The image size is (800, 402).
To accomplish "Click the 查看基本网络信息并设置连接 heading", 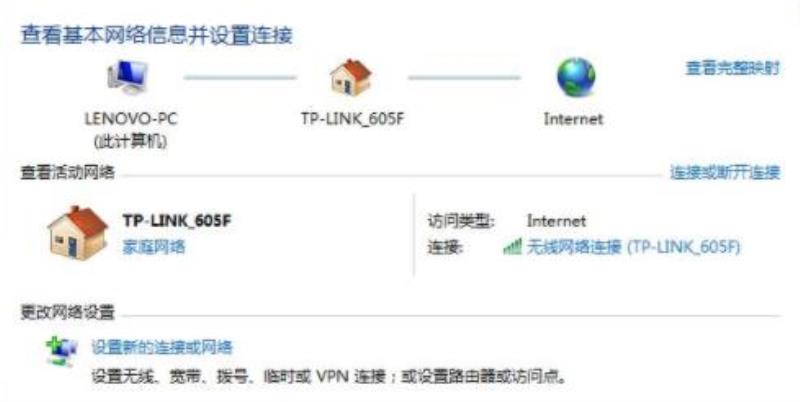I will pyautogui.click(x=157, y=35).
